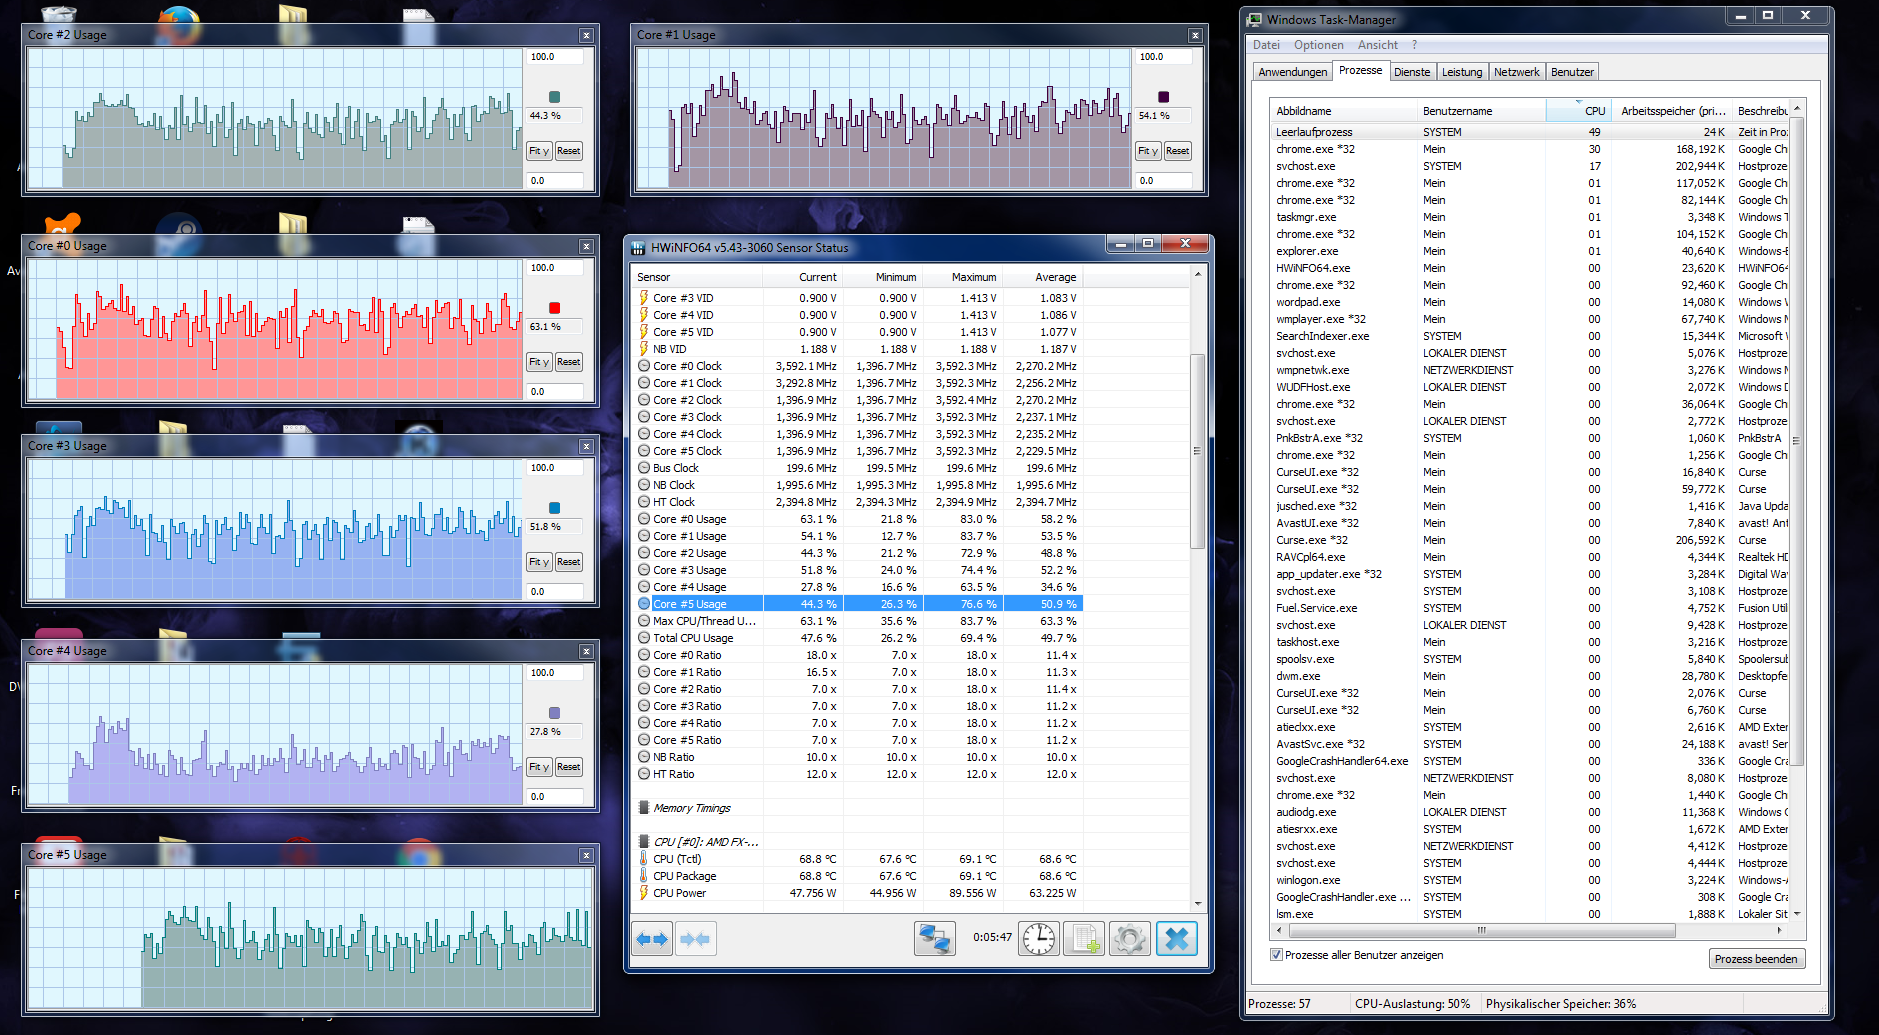Click the lightning icon beside NB VID
The width and height of the screenshot is (1879, 1035).
click(x=644, y=349)
